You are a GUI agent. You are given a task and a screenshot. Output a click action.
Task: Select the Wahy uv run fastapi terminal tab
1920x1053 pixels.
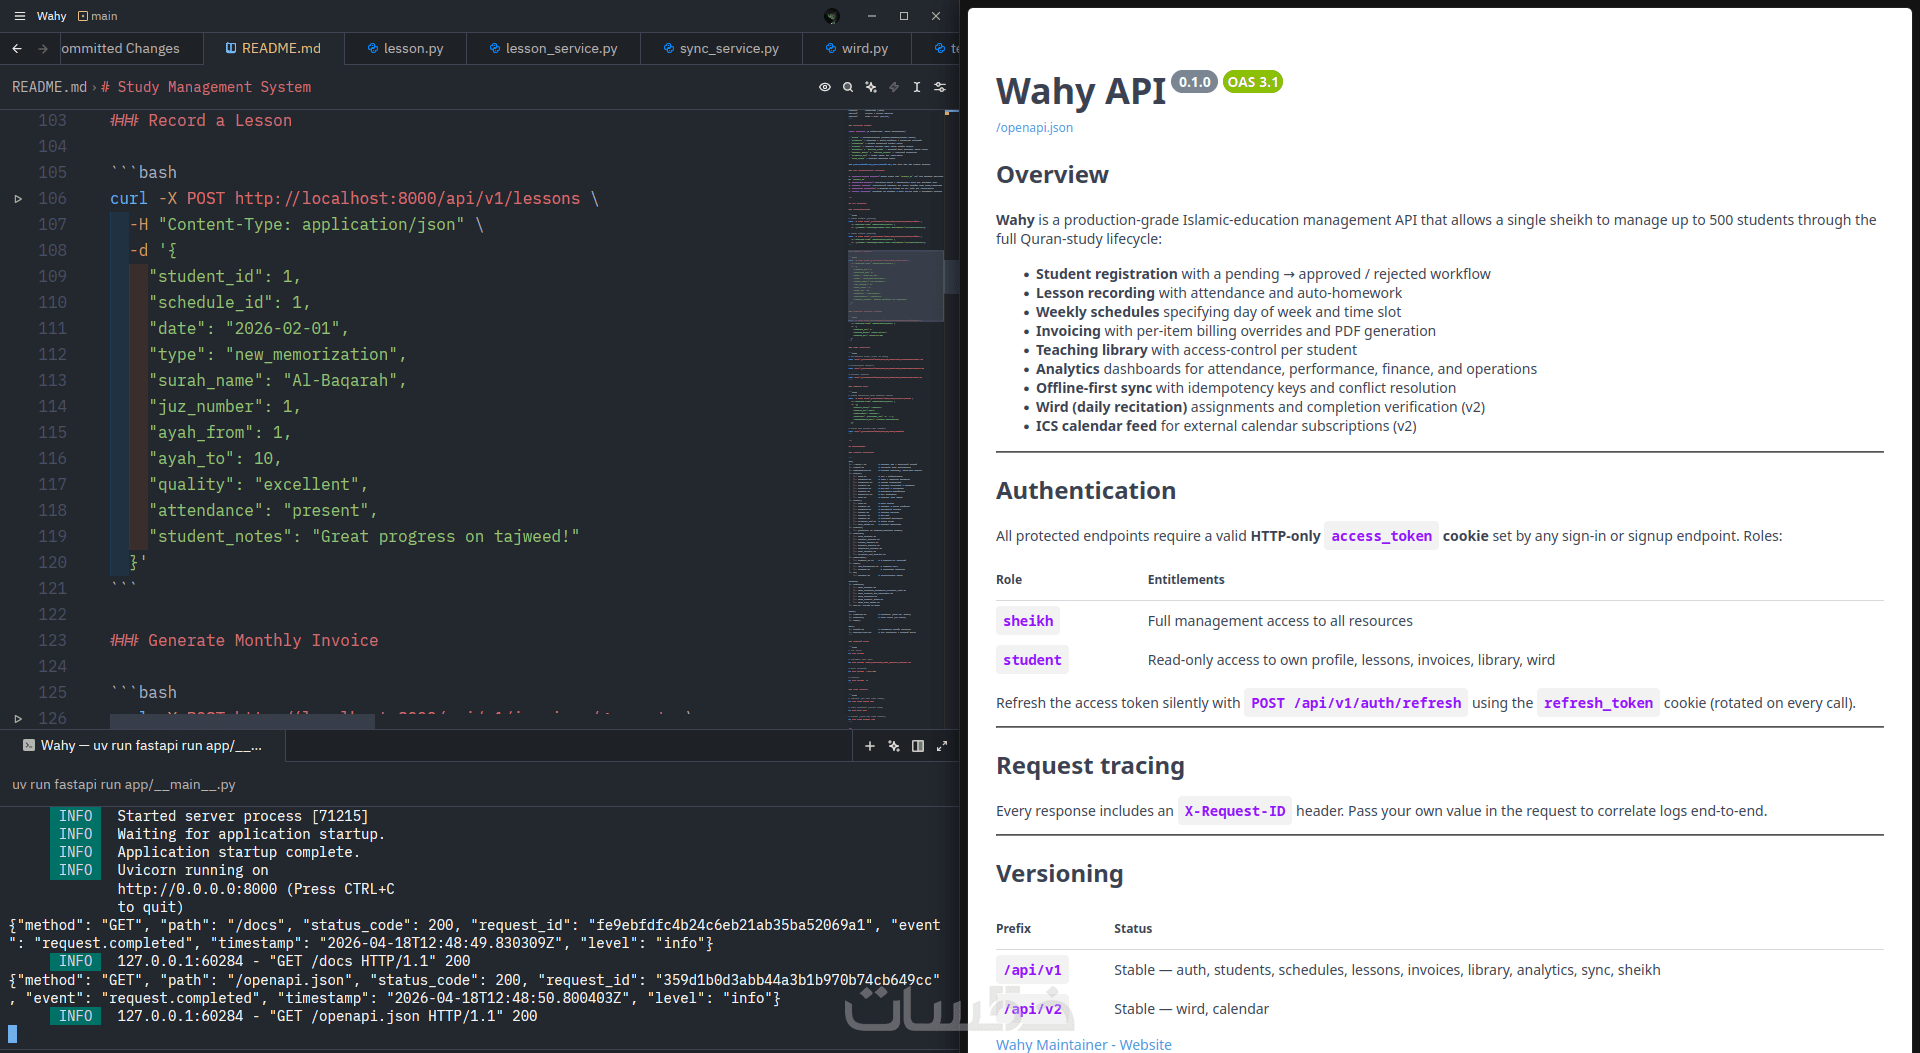coord(143,746)
